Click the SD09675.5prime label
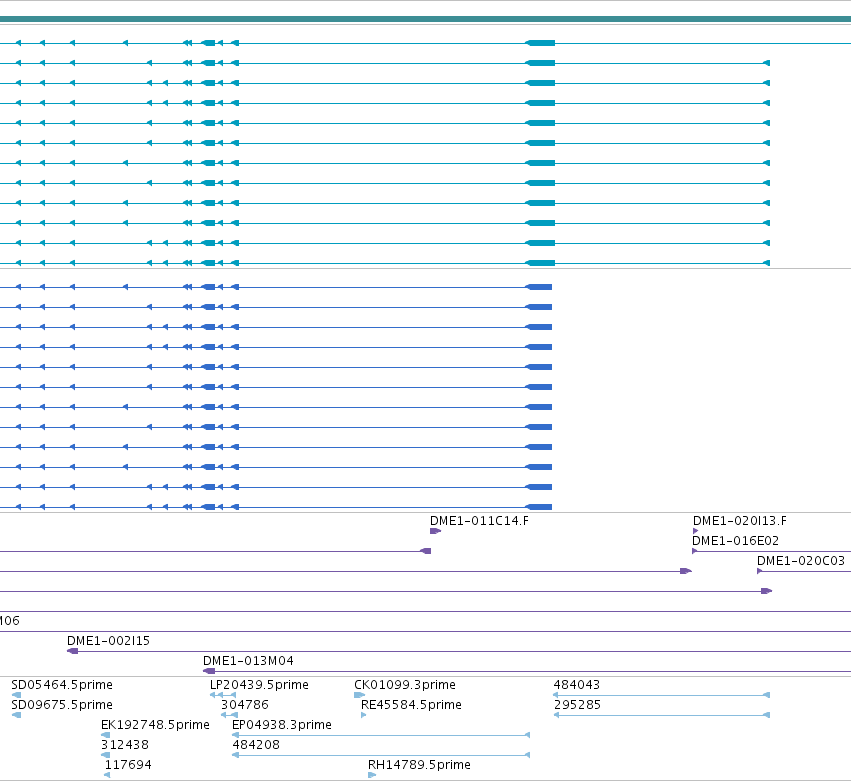This screenshot has height=781, width=851. pyautogui.click(x=62, y=704)
